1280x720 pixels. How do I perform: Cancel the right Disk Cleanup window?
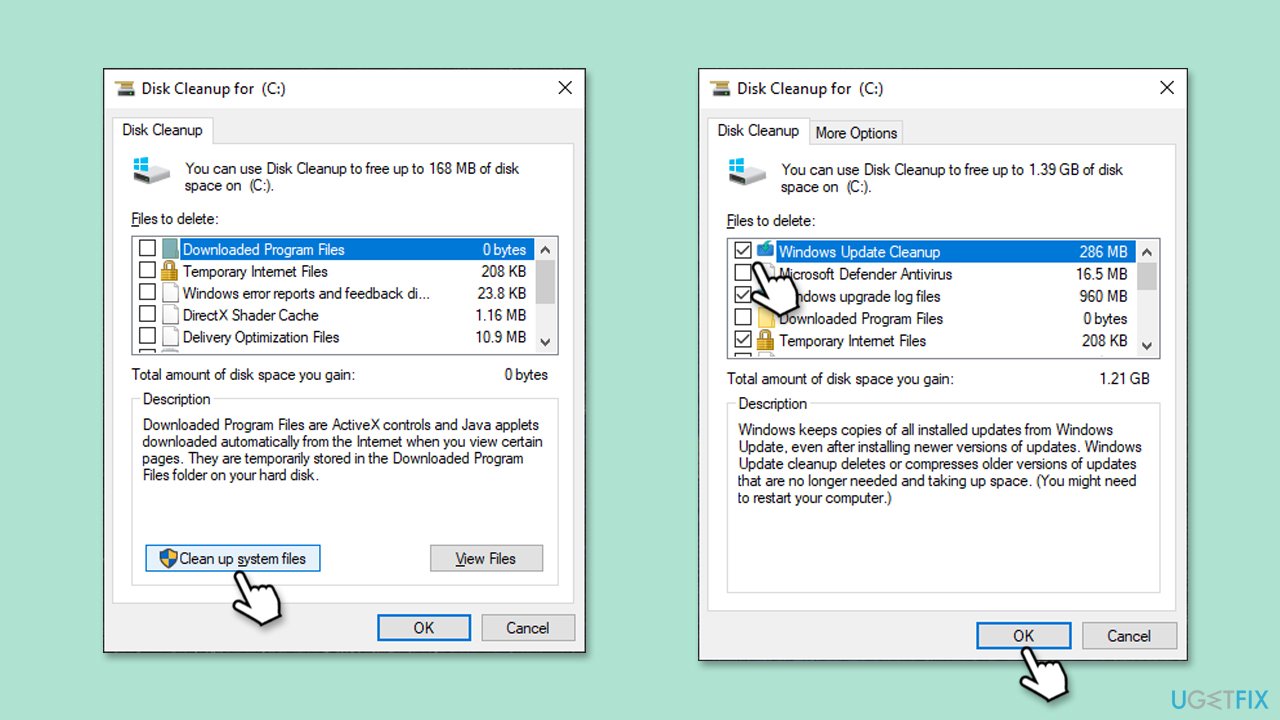1129,636
